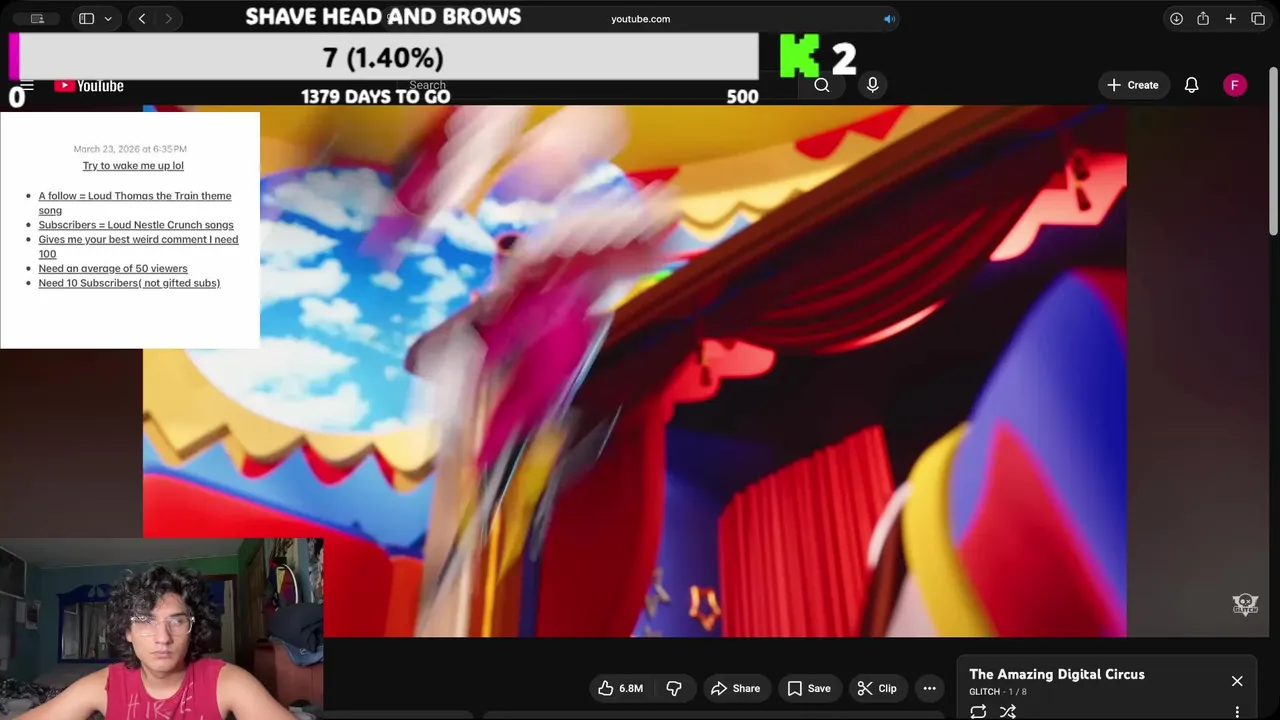1280x720 pixels.
Task: Expand the Safari sidebar dropdown chevron
Action: click(108, 18)
